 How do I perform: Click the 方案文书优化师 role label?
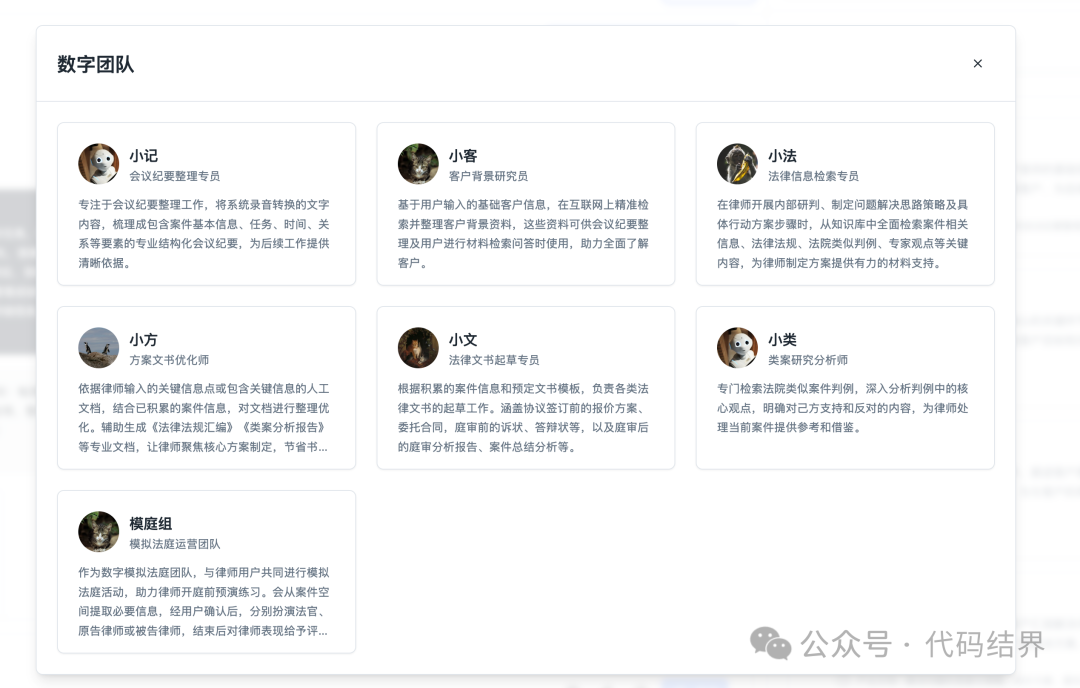[169, 360]
